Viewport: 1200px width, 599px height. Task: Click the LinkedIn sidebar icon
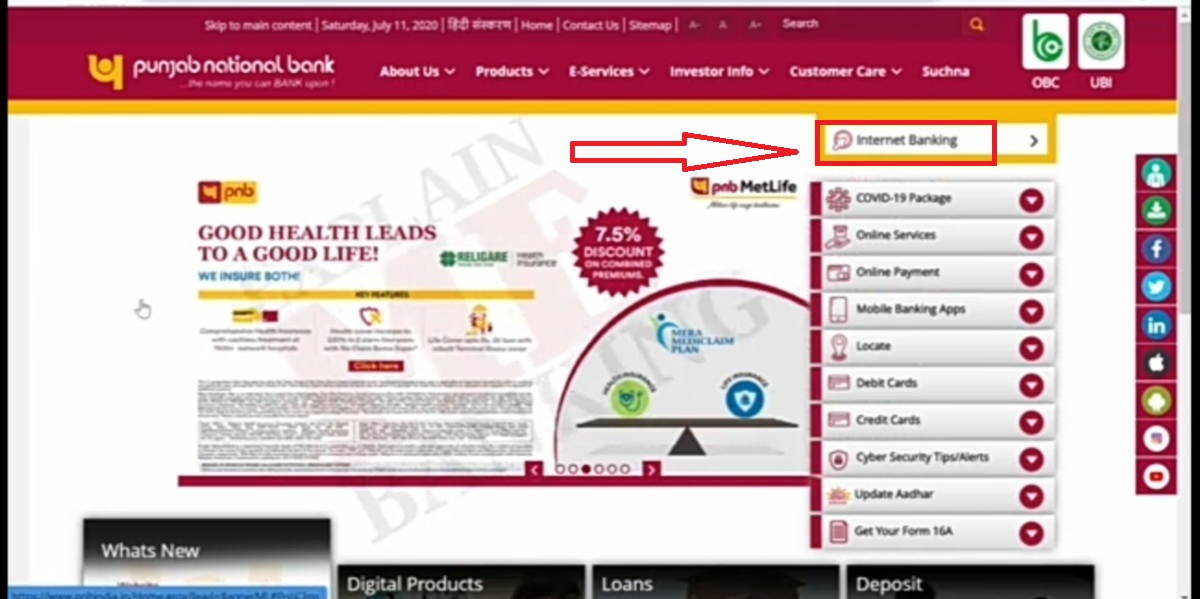click(x=1157, y=325)
